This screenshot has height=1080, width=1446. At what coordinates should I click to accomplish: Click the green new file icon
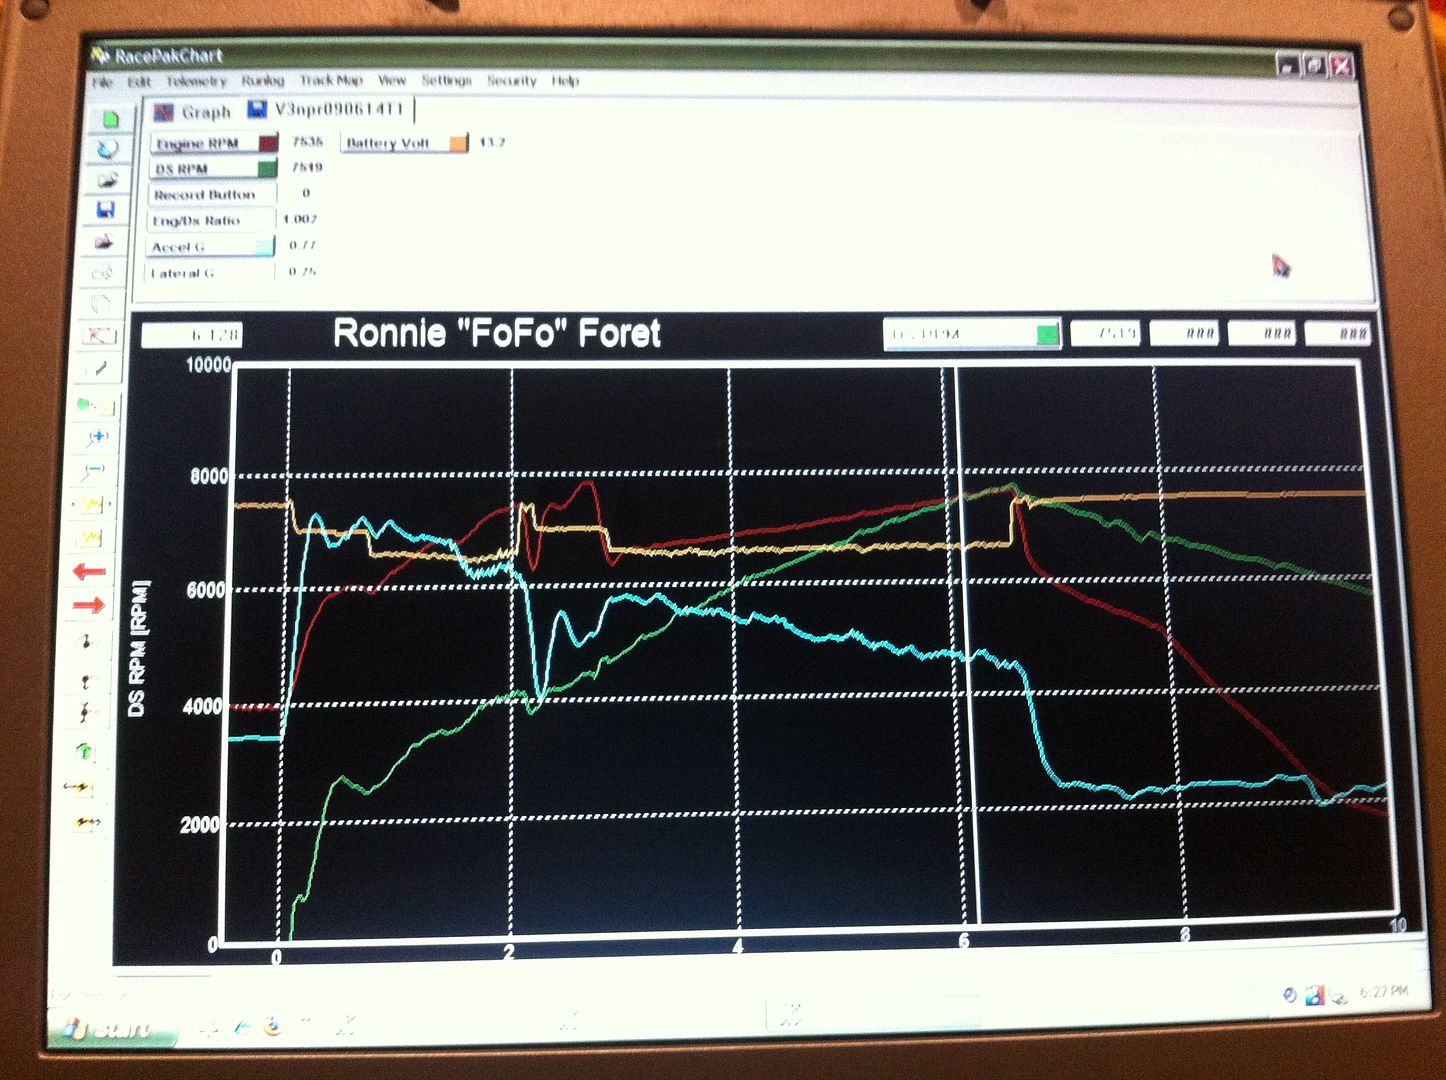click(x=110, y=119)
